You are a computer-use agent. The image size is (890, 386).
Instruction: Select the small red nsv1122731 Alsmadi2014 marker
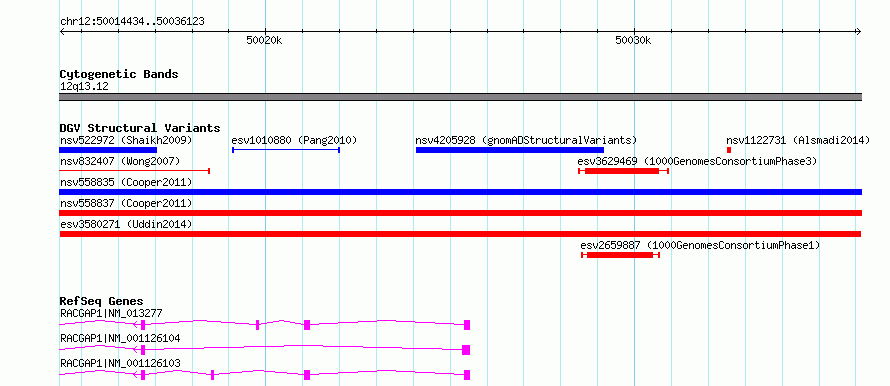pos(729,150)
